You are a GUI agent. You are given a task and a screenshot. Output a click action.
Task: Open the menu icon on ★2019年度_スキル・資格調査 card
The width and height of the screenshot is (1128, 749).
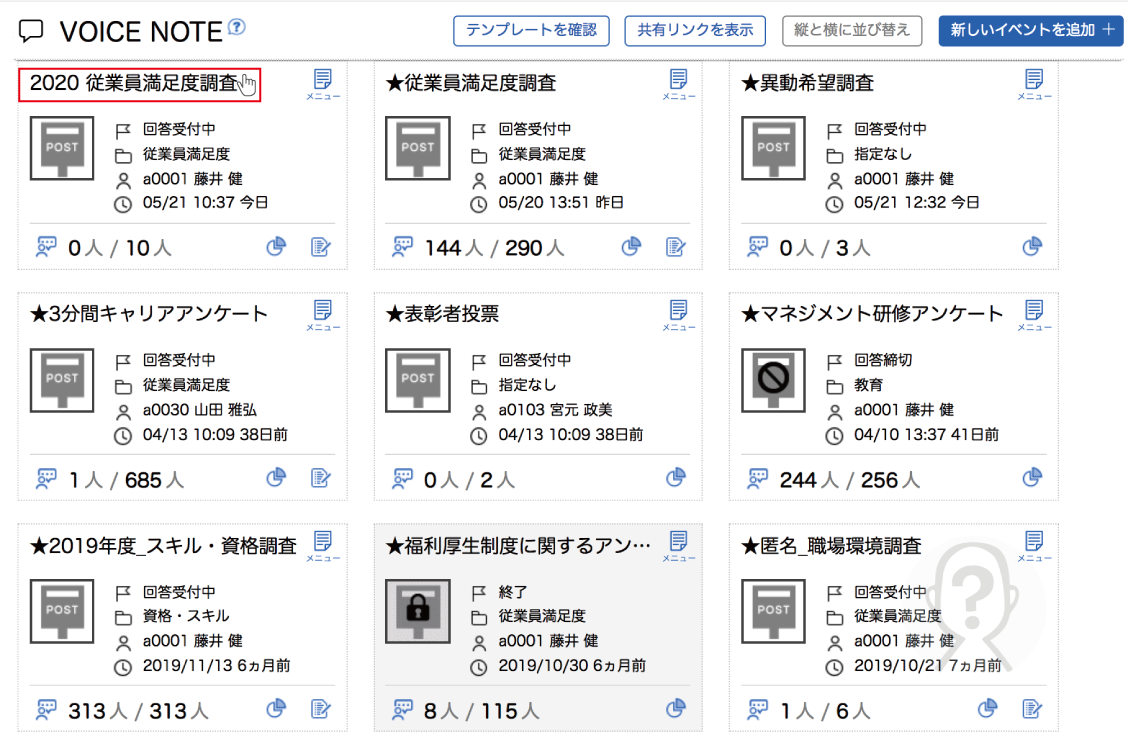pos(322,546)
